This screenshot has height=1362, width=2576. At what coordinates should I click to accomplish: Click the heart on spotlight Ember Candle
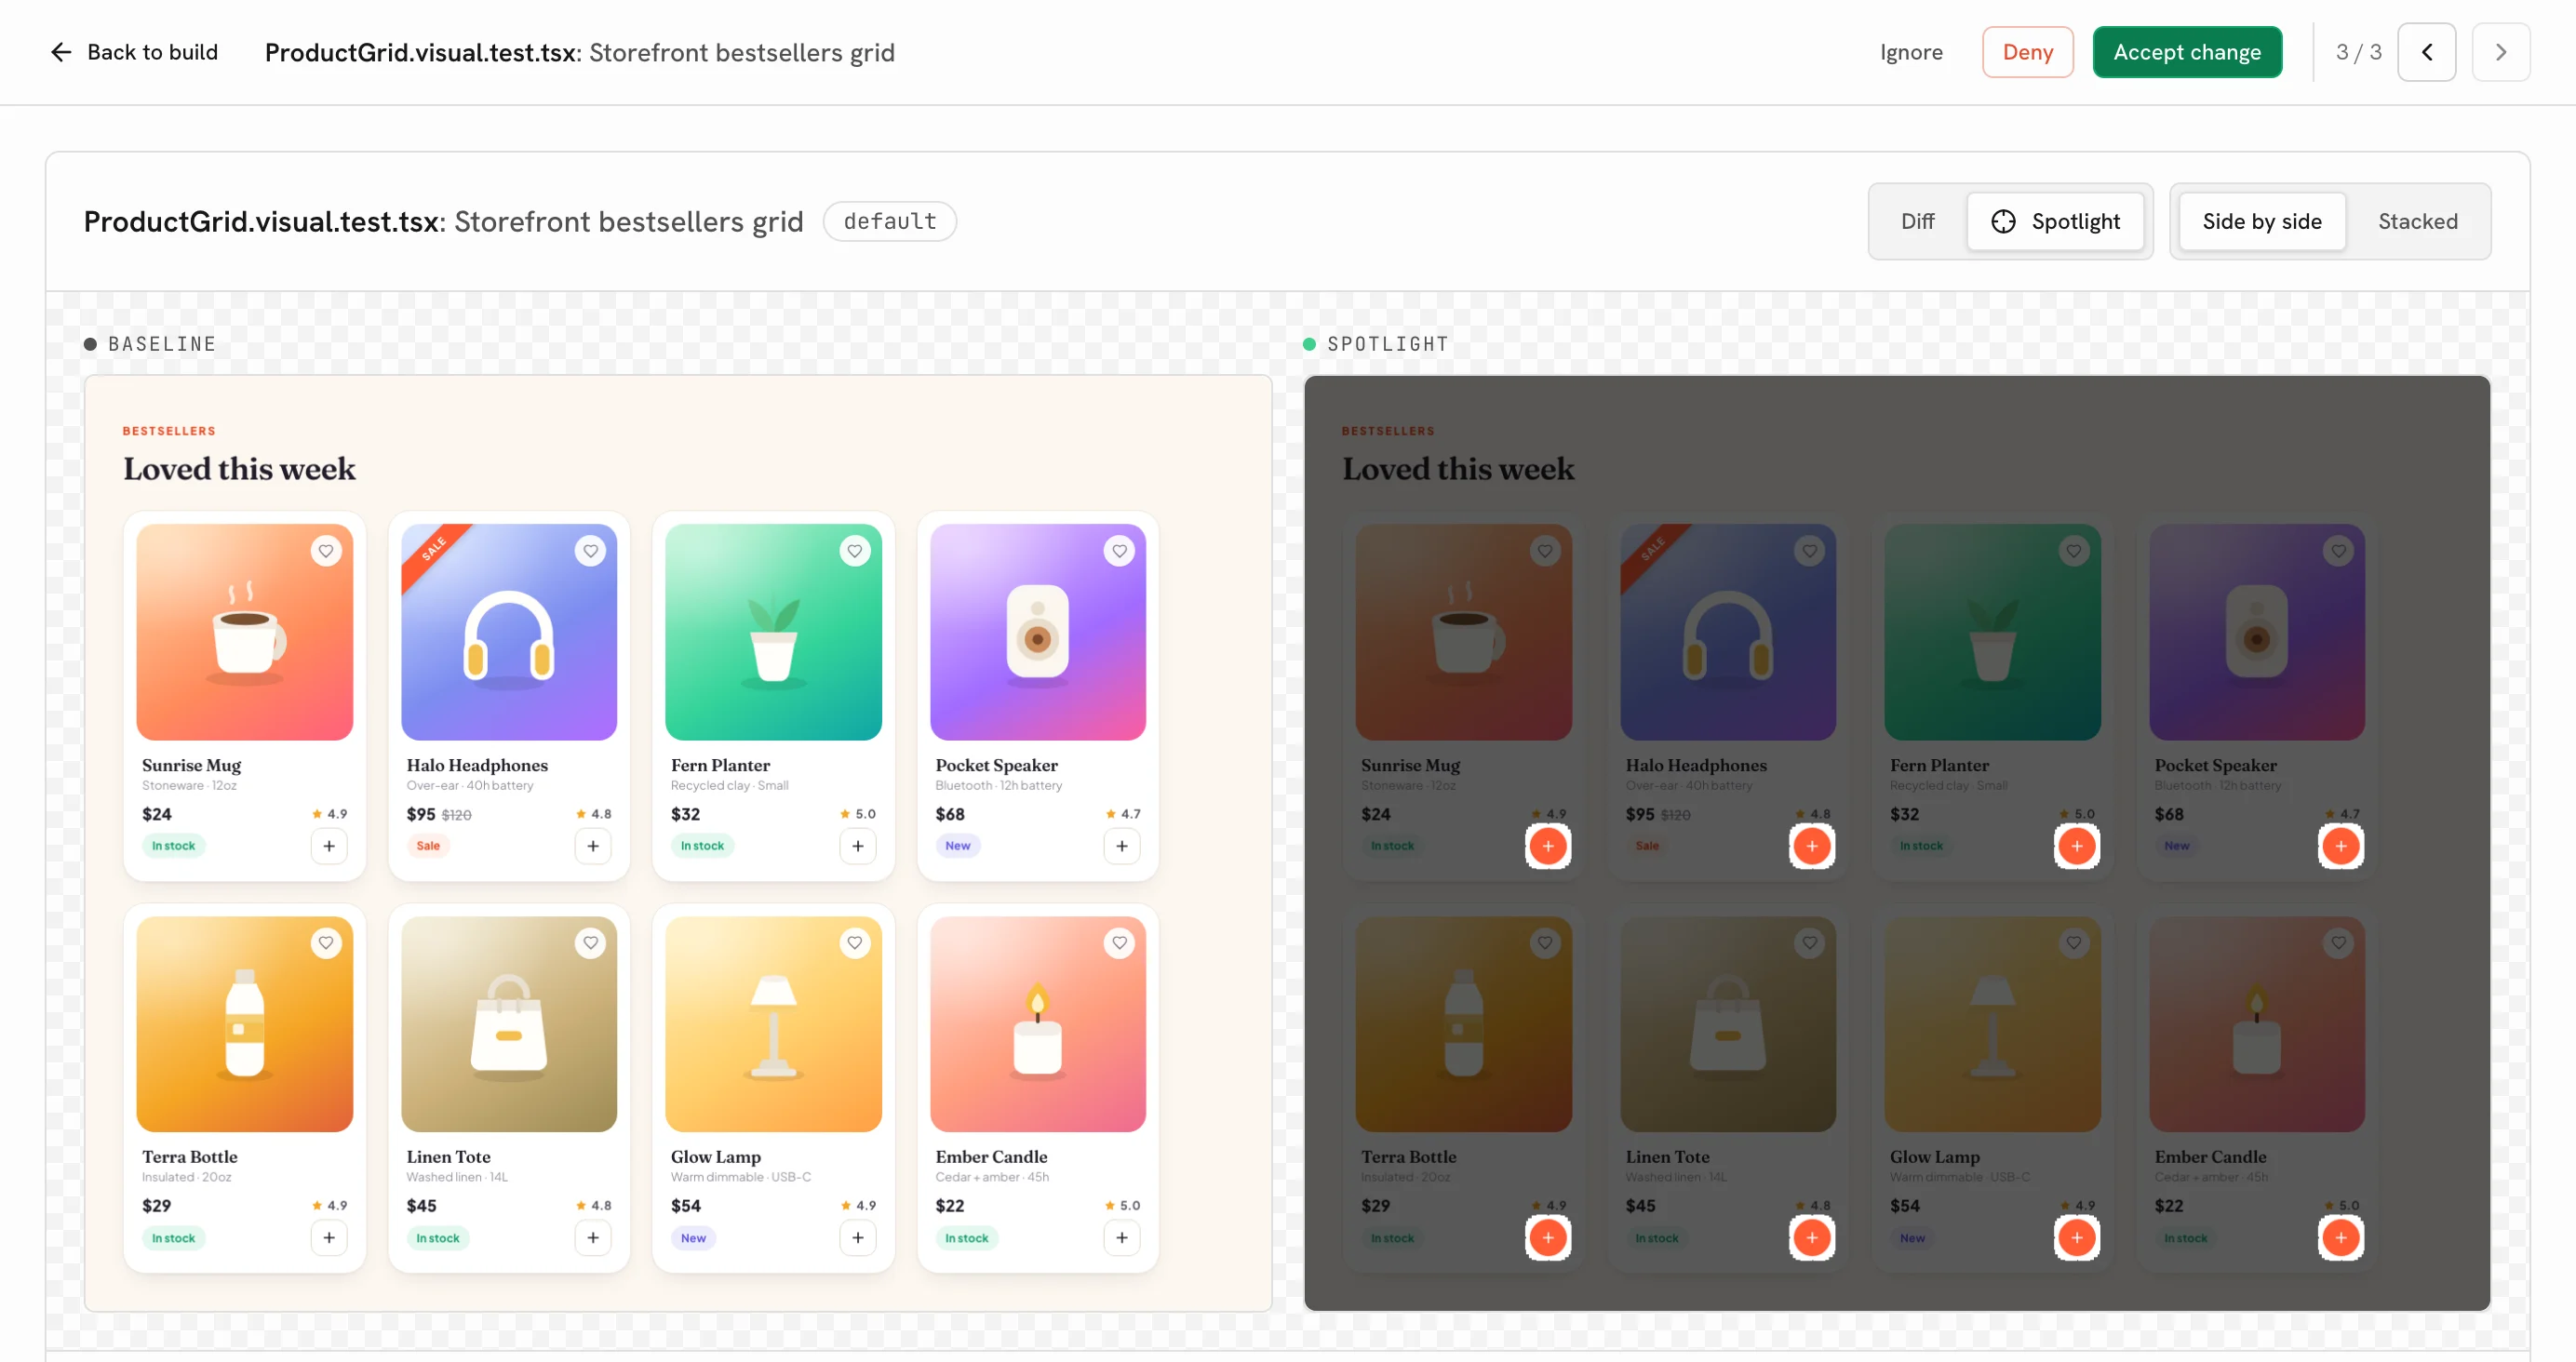pyautogui.click(x=2339, y=943)
